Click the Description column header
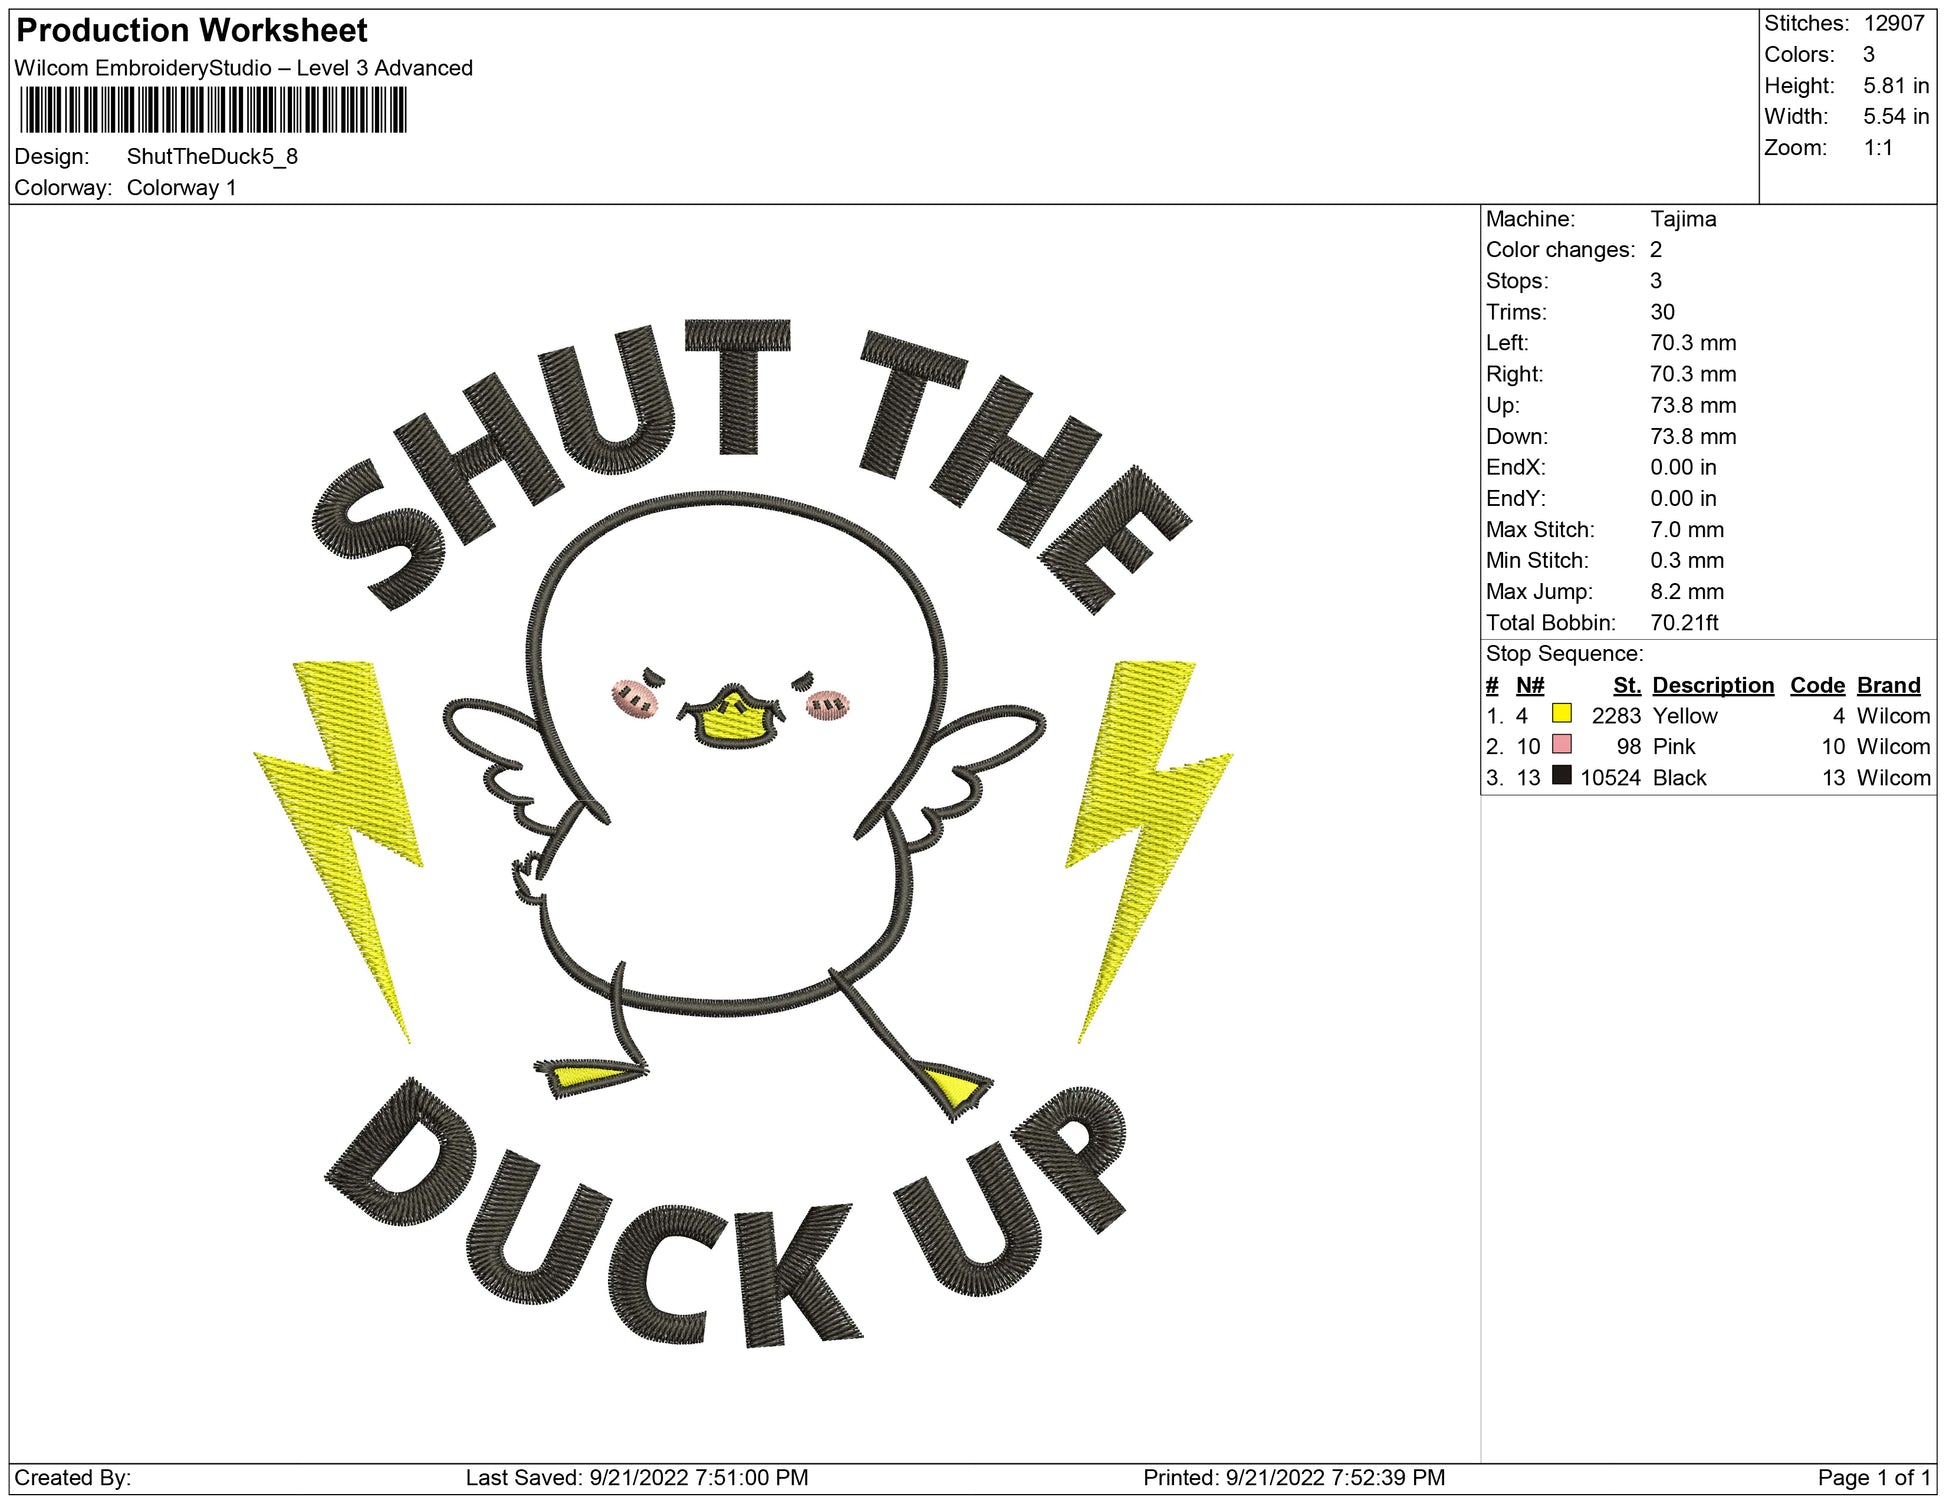Screen dimensions: 1946x1497 coord(1712,685)
